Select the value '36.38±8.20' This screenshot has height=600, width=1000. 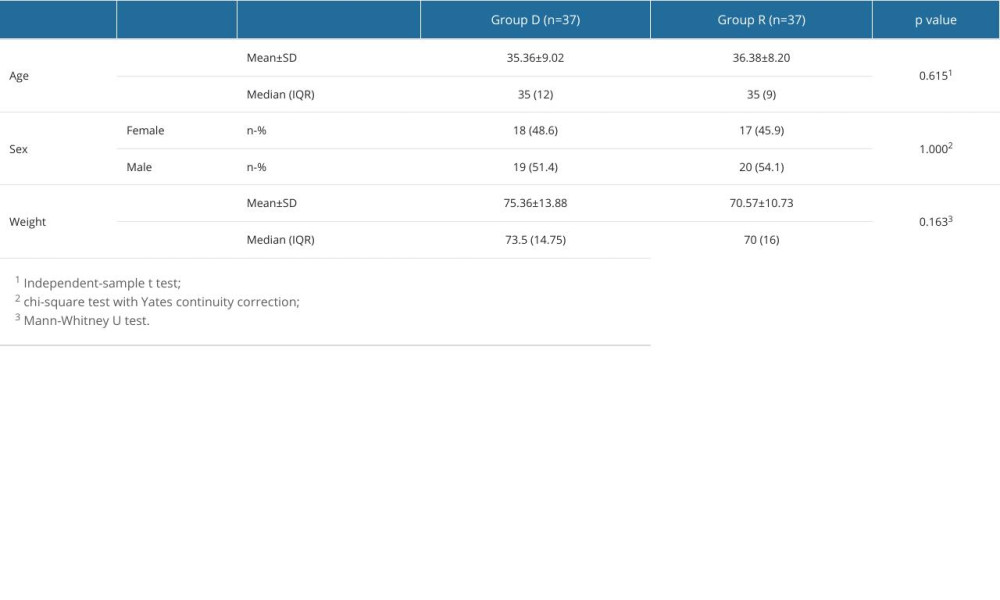(761, 58)
